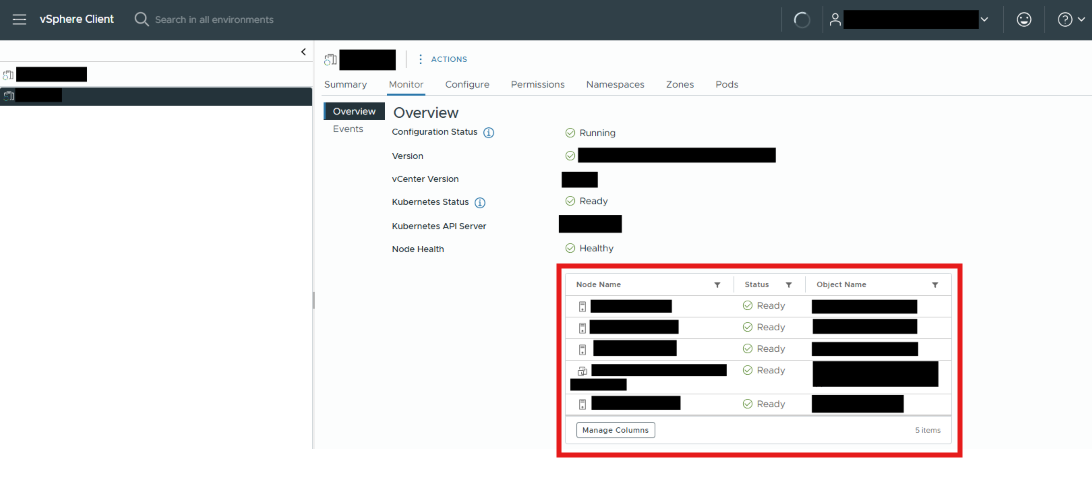Image resolution: width=1092 pixels, height=488 pixels.
Task: Go to the Pods tab
Action: [x=727, y=84]
